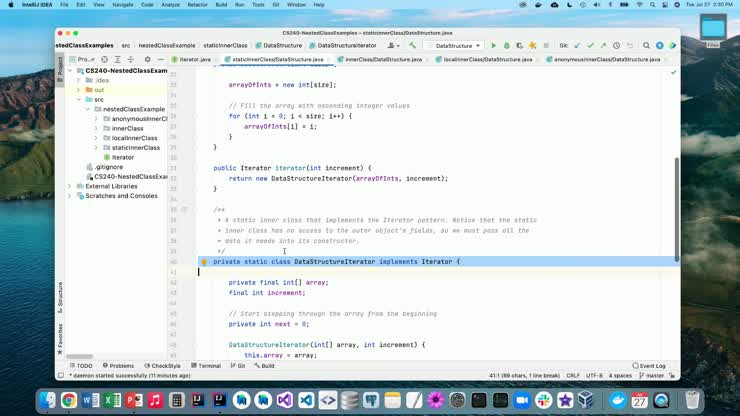Show Git history clock icon
740x416 pixels.
point(616,46)
